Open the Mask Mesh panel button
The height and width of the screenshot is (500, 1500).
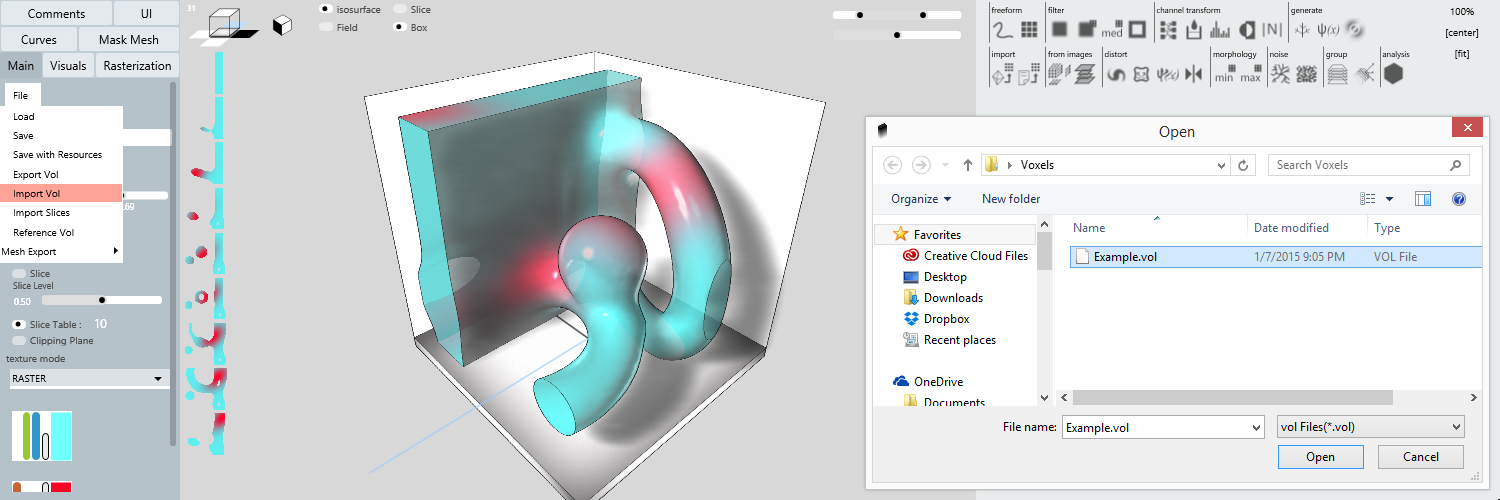tap(128, 40)
